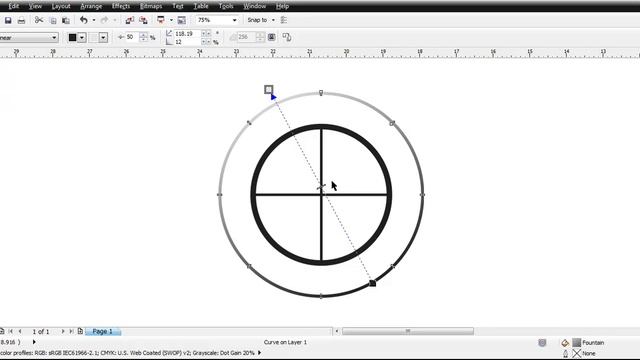The width and height of the screenshot is (640, 360).
Task: Open the fountain fill type dropdown
Action: 54,38
